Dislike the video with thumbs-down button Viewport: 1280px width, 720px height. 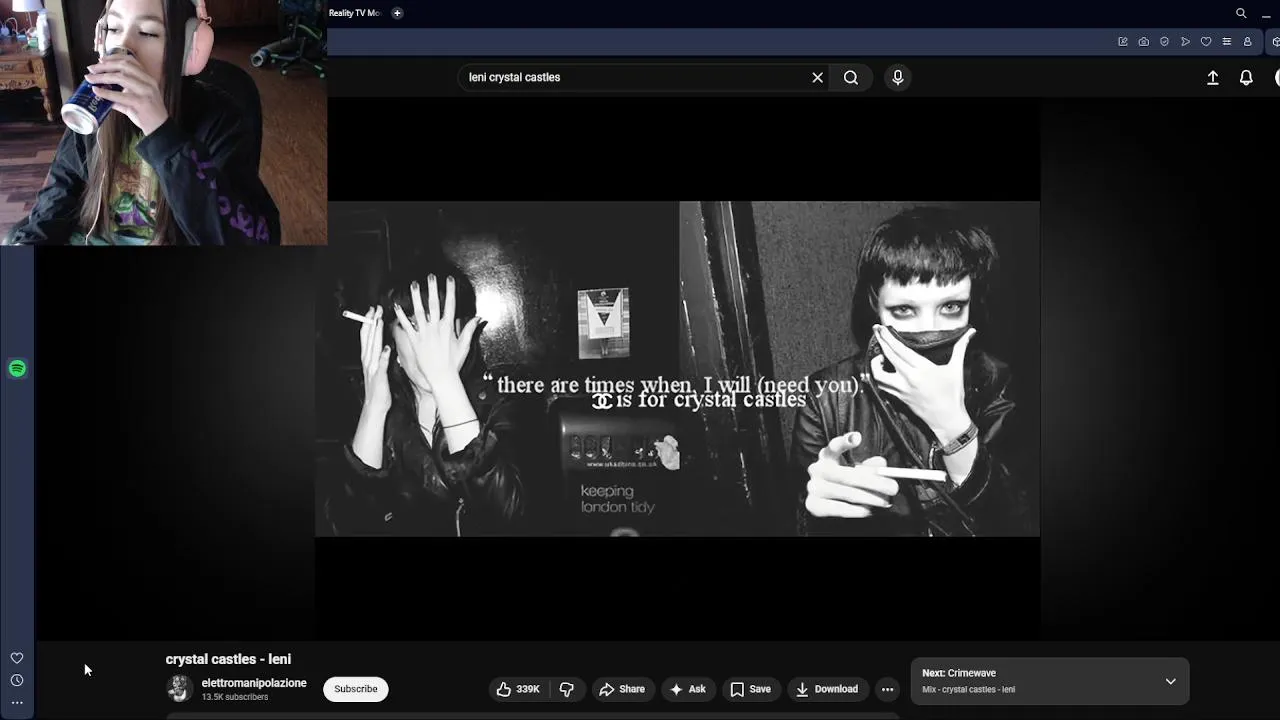[567, 689]
